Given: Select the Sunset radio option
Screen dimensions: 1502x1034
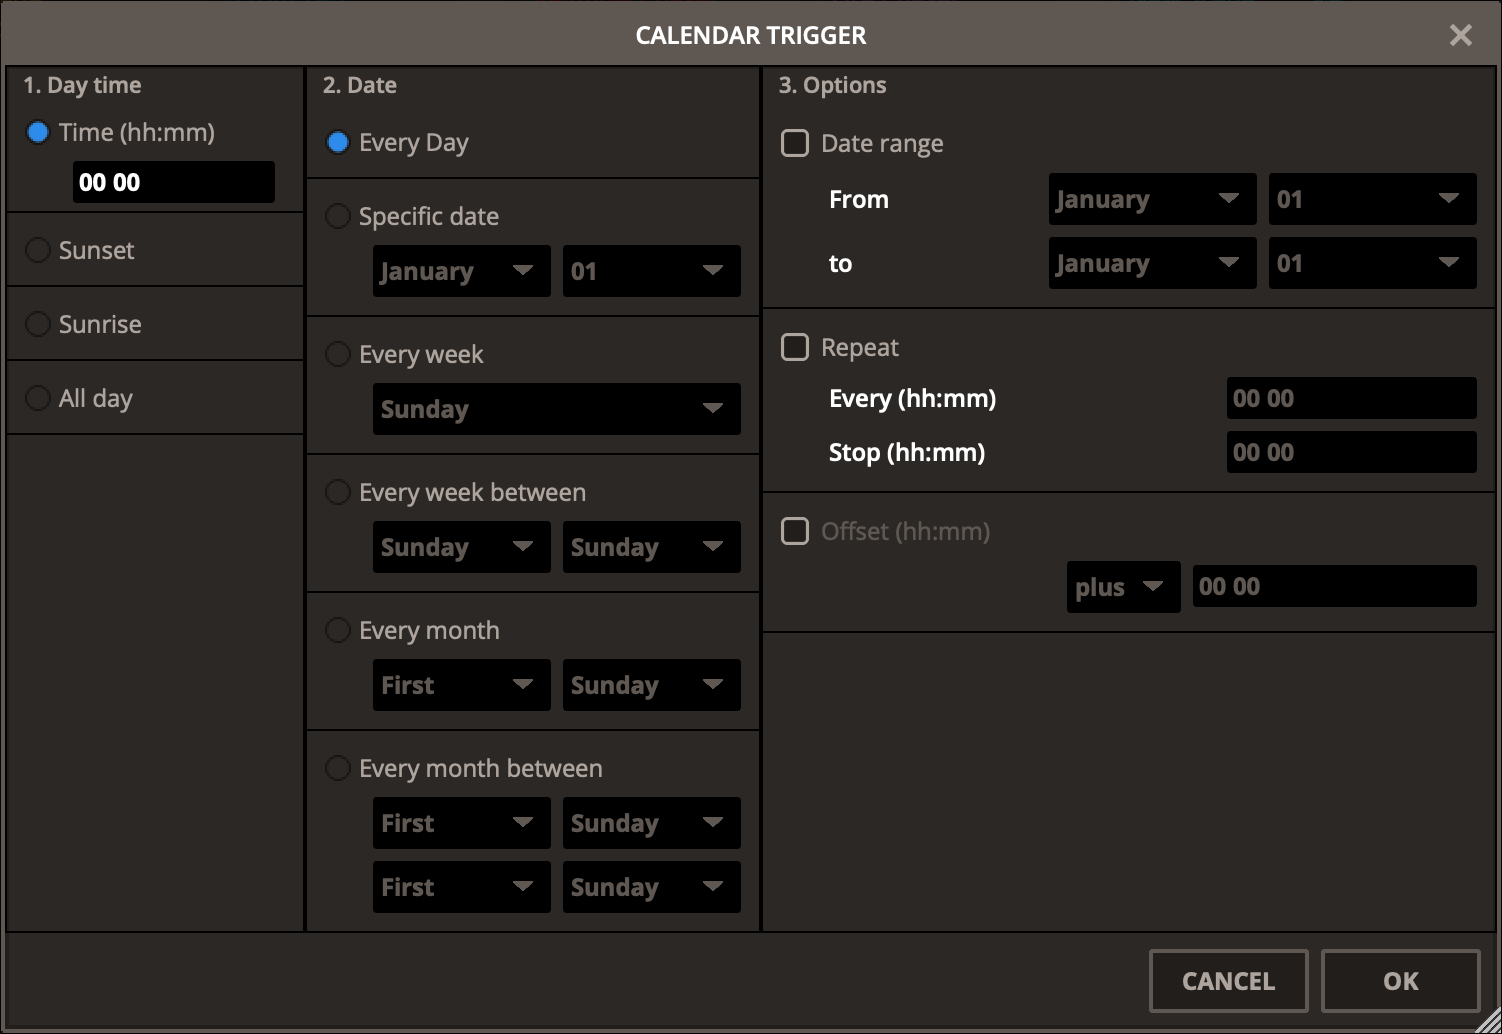Looking at the screenshot, I should point(38,250).
